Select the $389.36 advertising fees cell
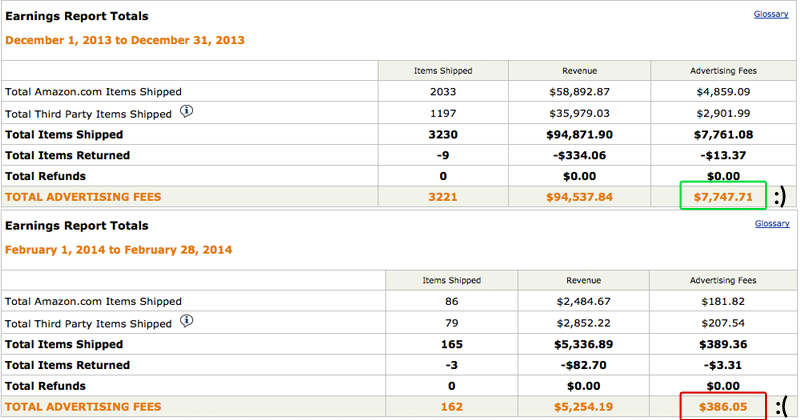The width and height of the screenshot is (800, 420). coord(723,344)
